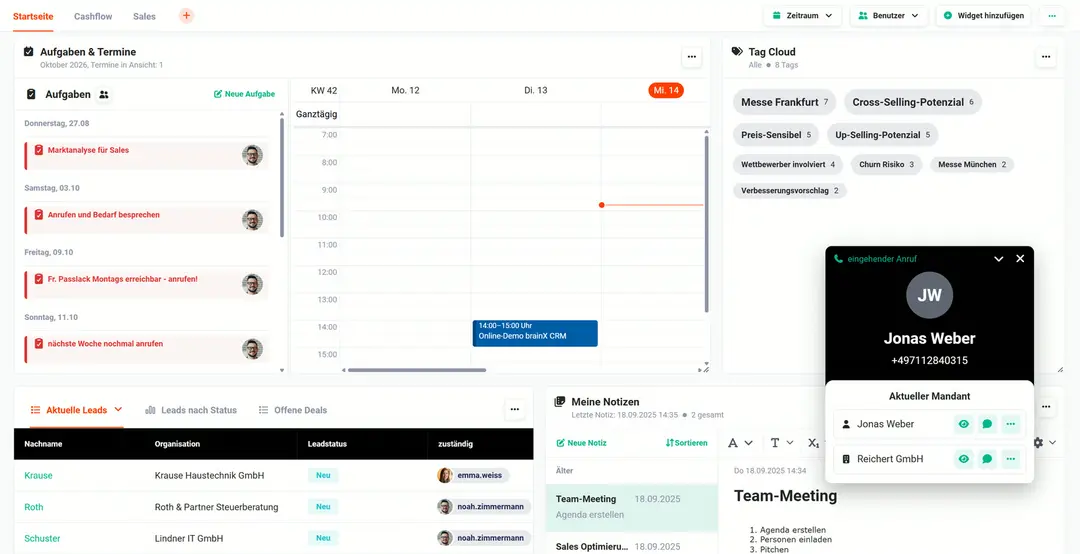Click emma.weiss avatar in Krause row
Image resolution: width=1080 pixels, height=554 pixels.
point(444,475)
